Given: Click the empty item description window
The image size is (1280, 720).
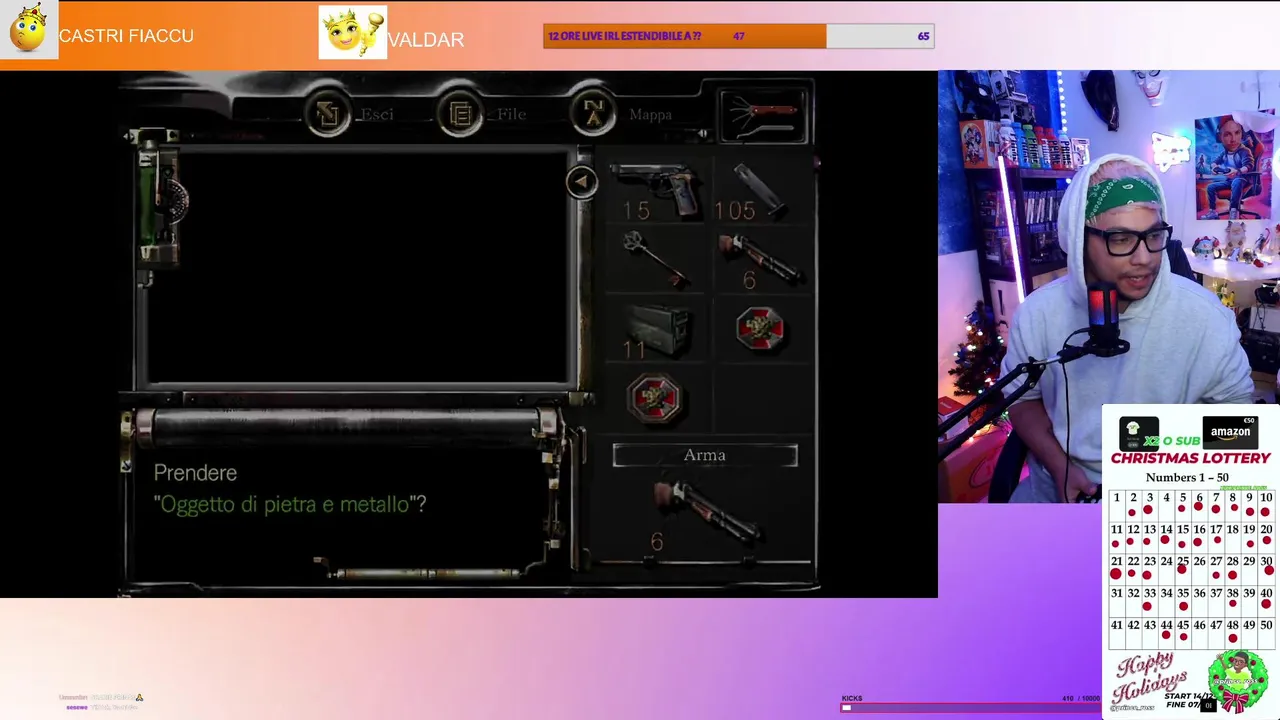Looking at the screenshot, I should point(360,267).
